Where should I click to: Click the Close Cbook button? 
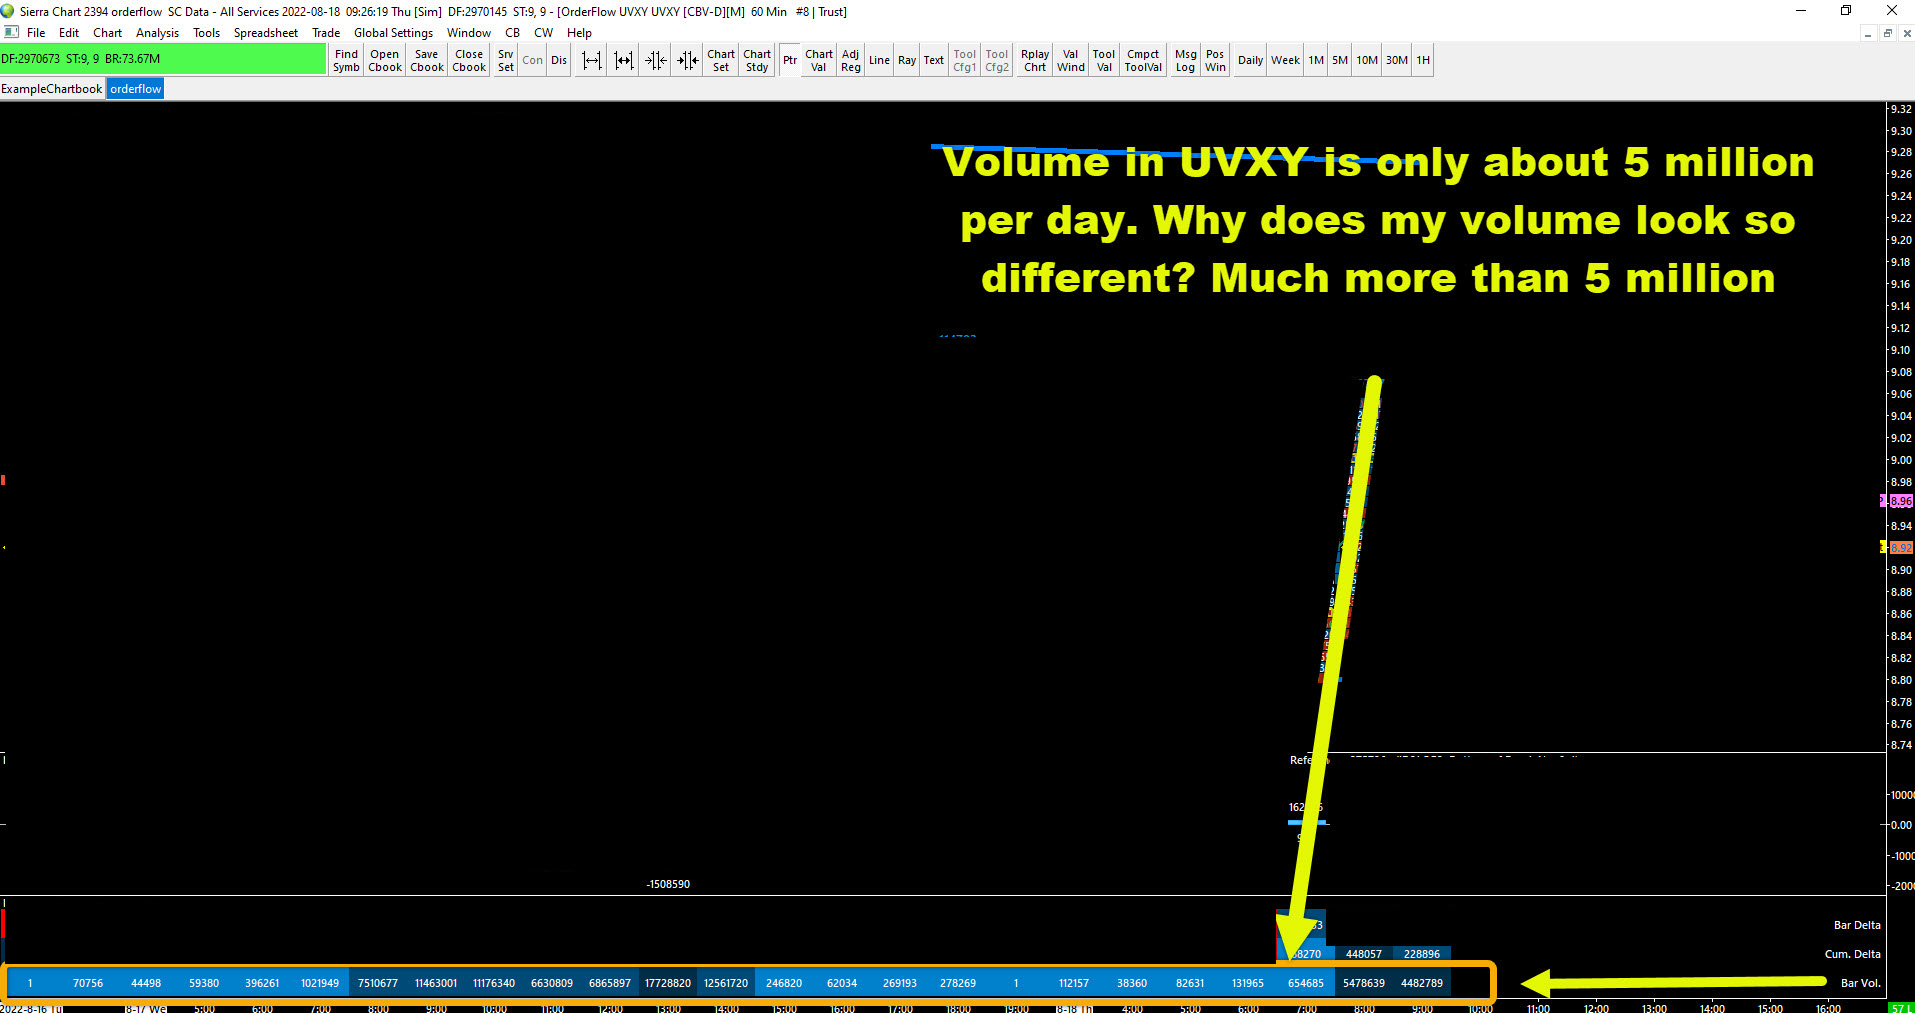(x=469, y=61)
